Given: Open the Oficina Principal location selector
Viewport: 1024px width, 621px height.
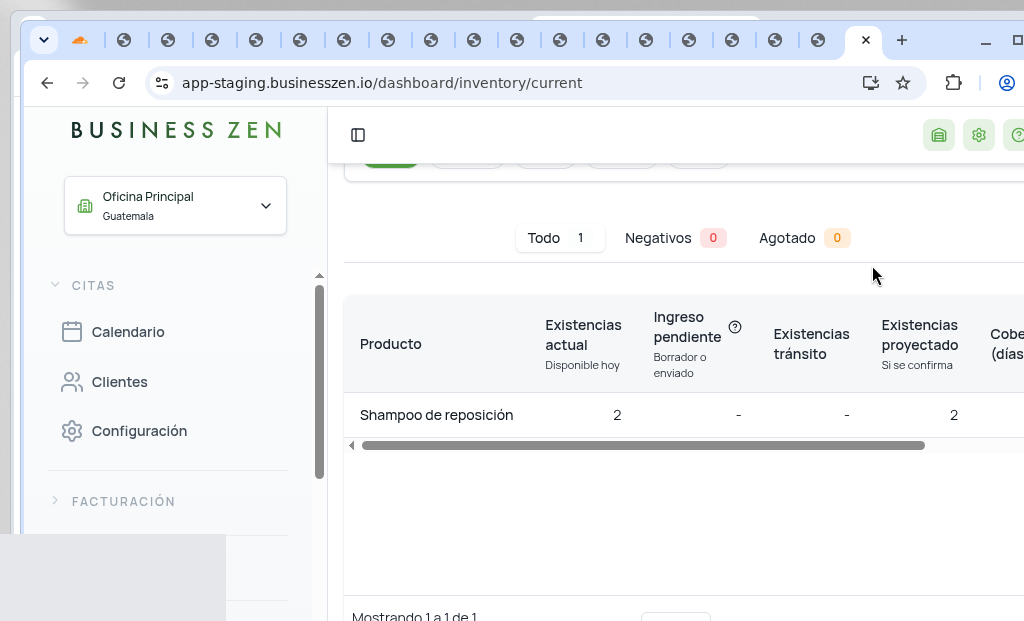Looking at the screenshot, I should click(175, 206).
